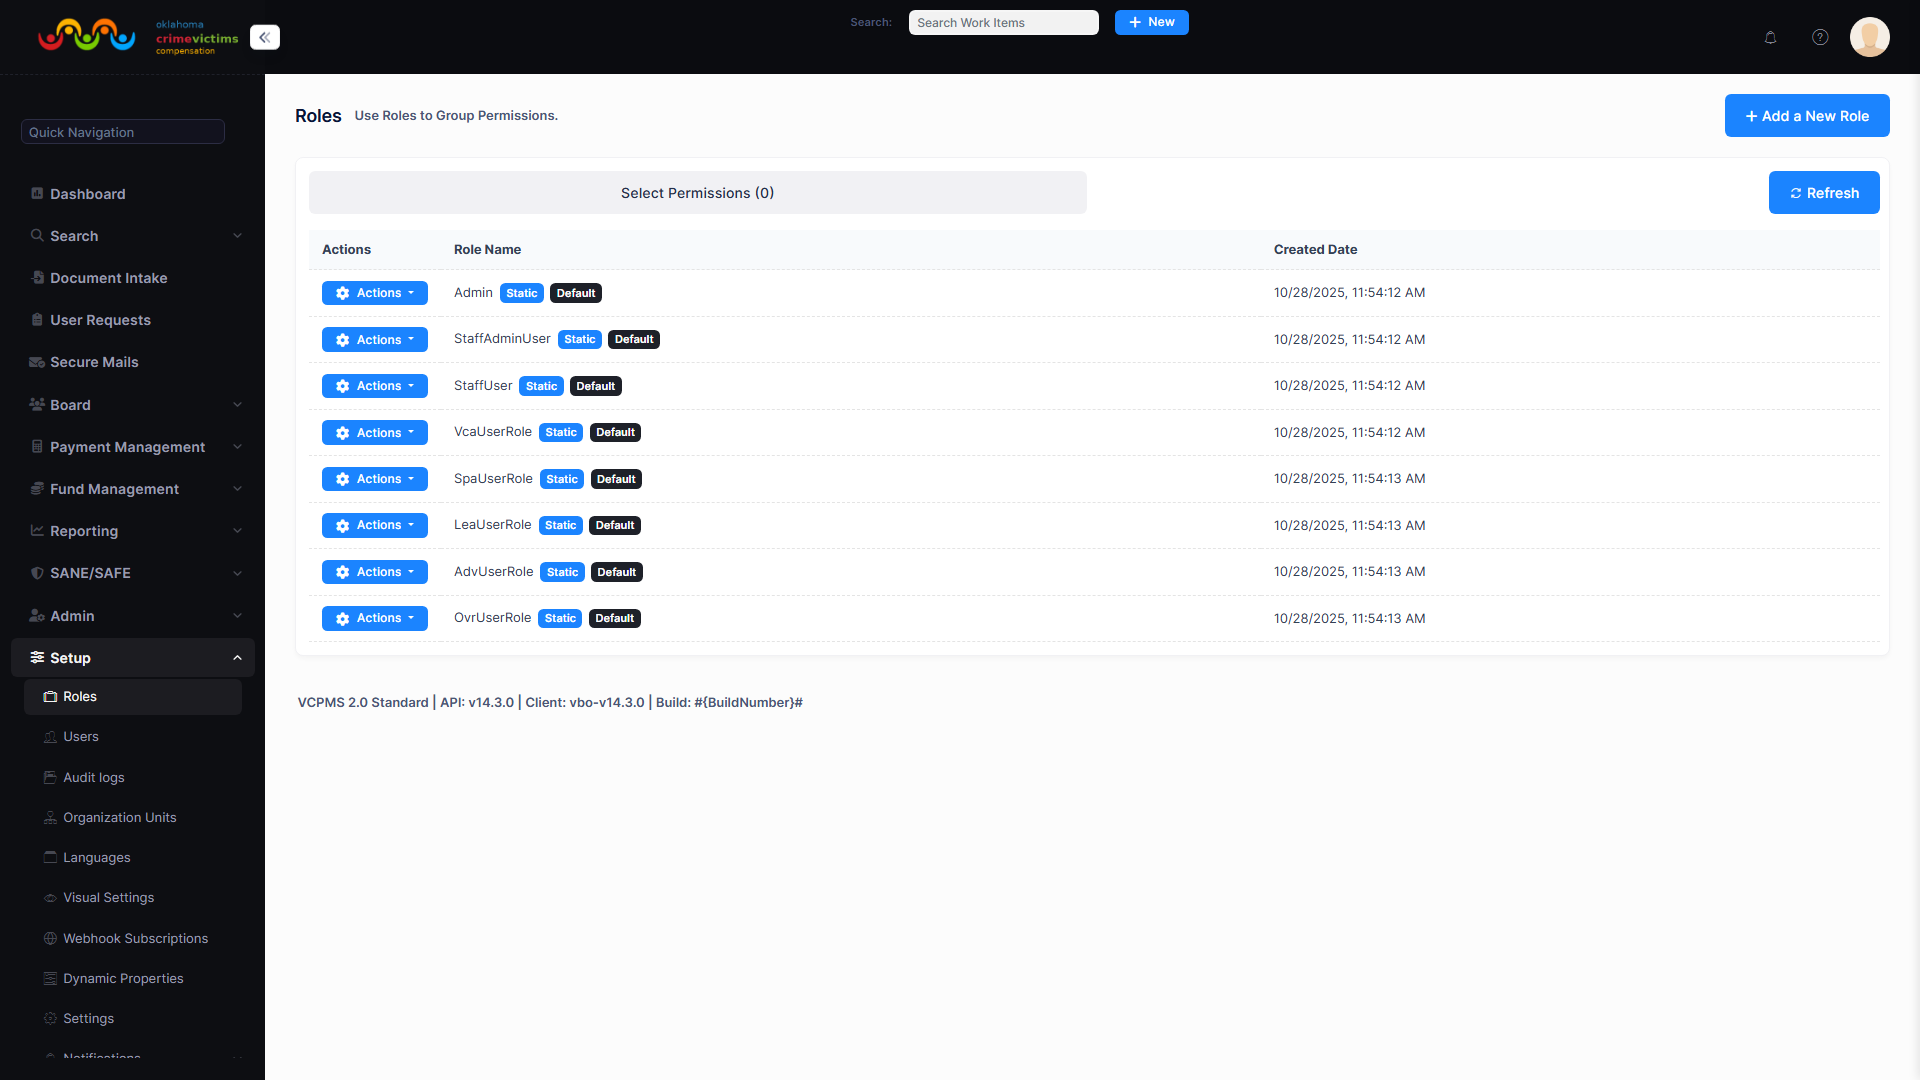
Task: Click the user profile avatar
Action: [x=1870, y=37]
